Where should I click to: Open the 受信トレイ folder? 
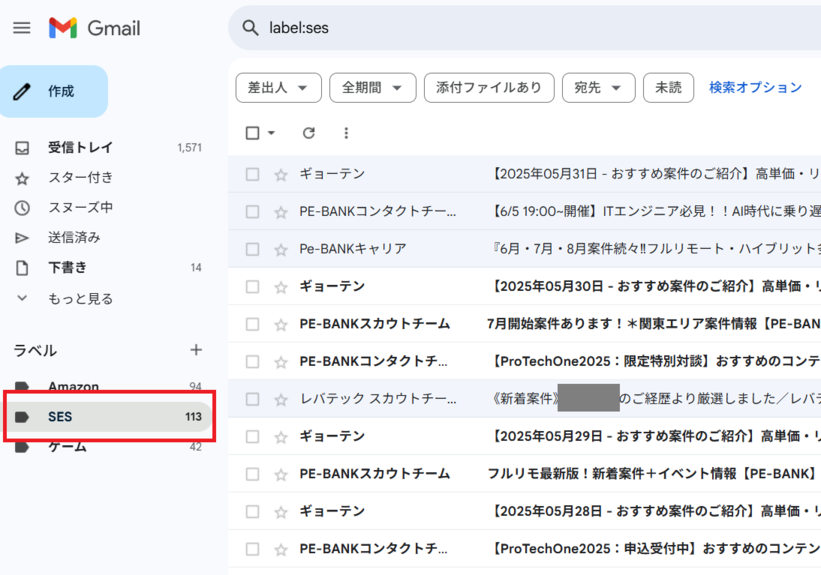(x=80, y=148)
